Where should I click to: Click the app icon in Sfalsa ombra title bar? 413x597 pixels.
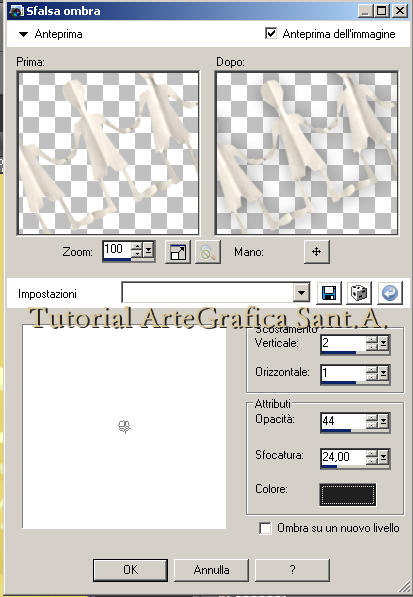(x=17, y=10)
